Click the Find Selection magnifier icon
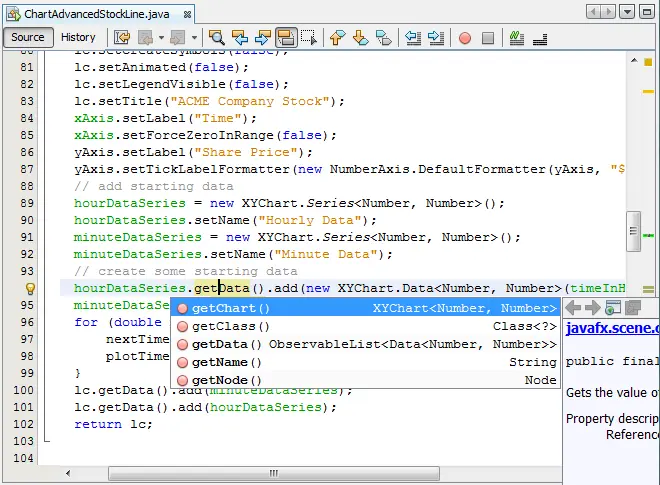This screenshot has height=485, width=660. point(217,38)
